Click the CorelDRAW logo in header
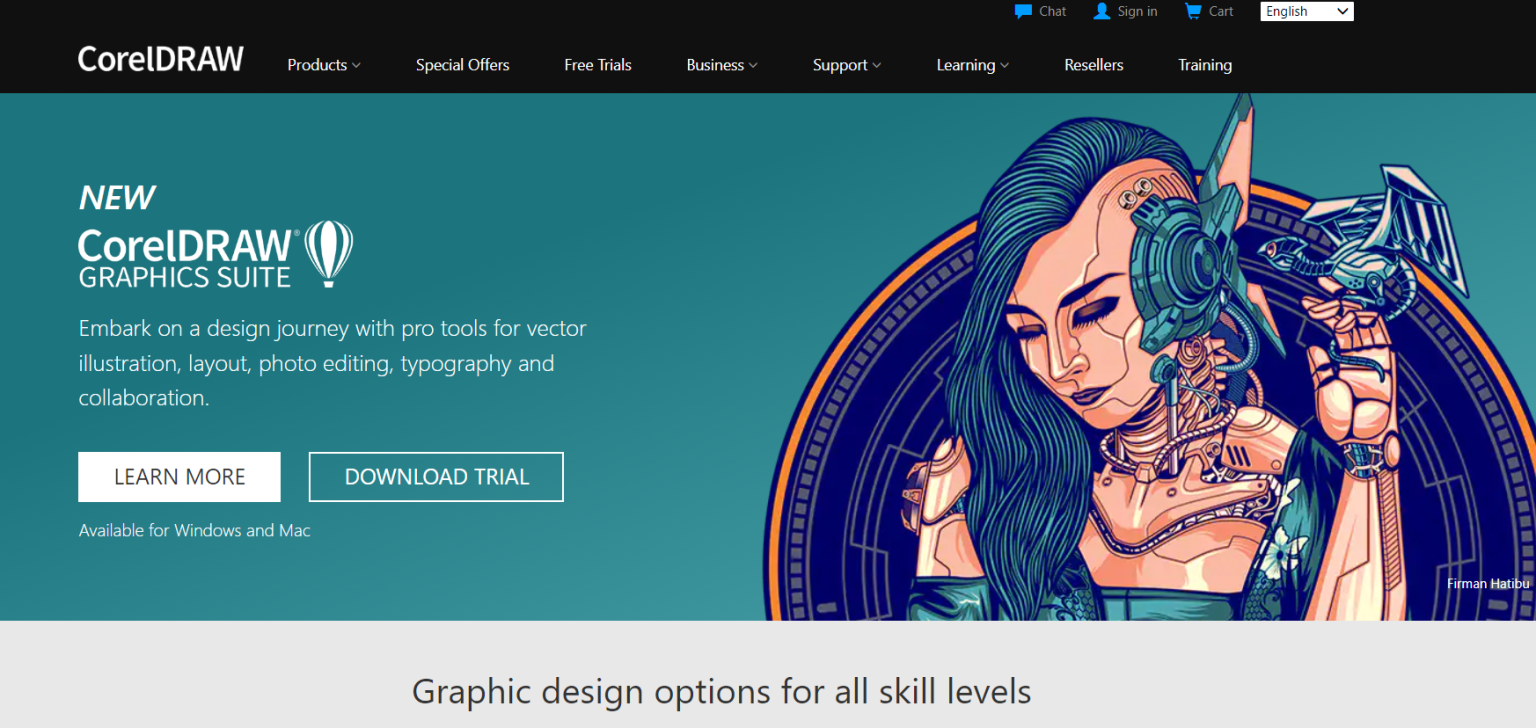The height and width of the screenshot is (728, 1536). (x=161, y=60)
